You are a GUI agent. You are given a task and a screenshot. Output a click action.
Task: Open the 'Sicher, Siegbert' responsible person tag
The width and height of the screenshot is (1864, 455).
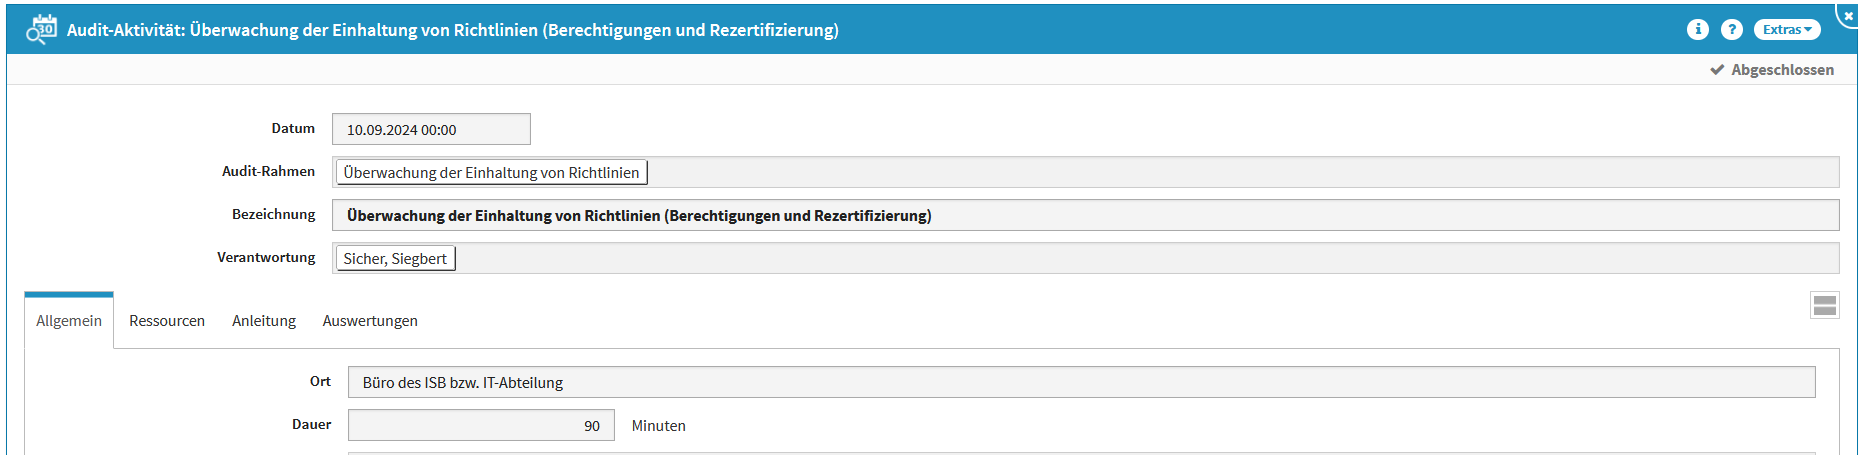(x=395, y=259)
